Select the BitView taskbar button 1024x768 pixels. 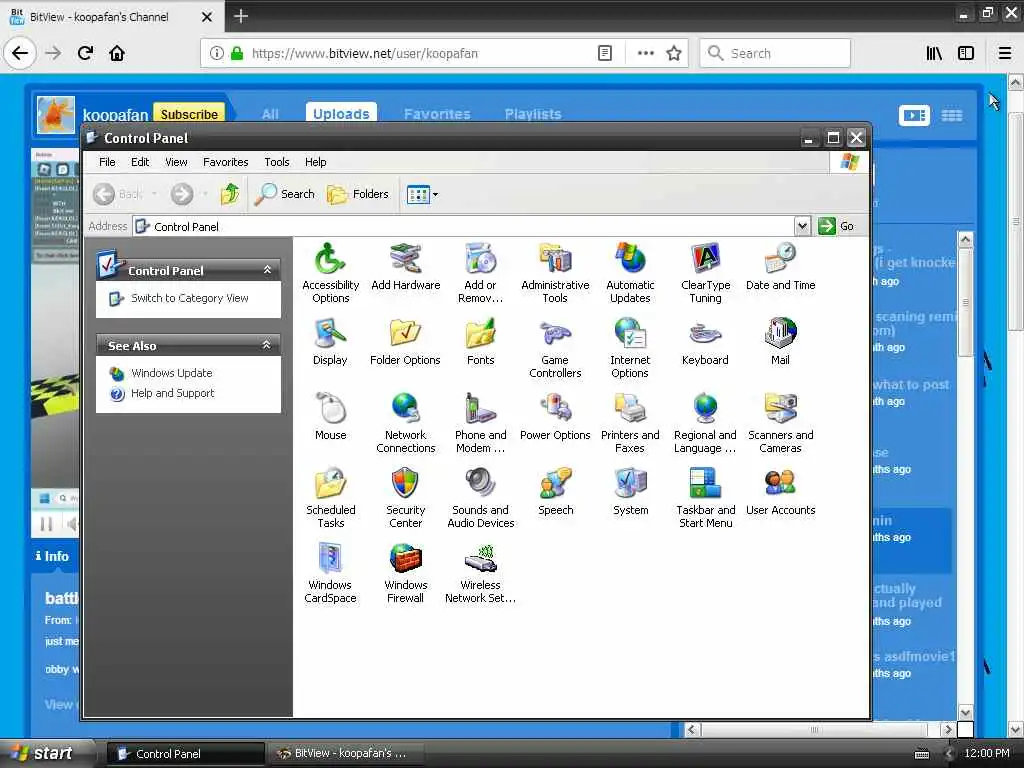[344, 754]
